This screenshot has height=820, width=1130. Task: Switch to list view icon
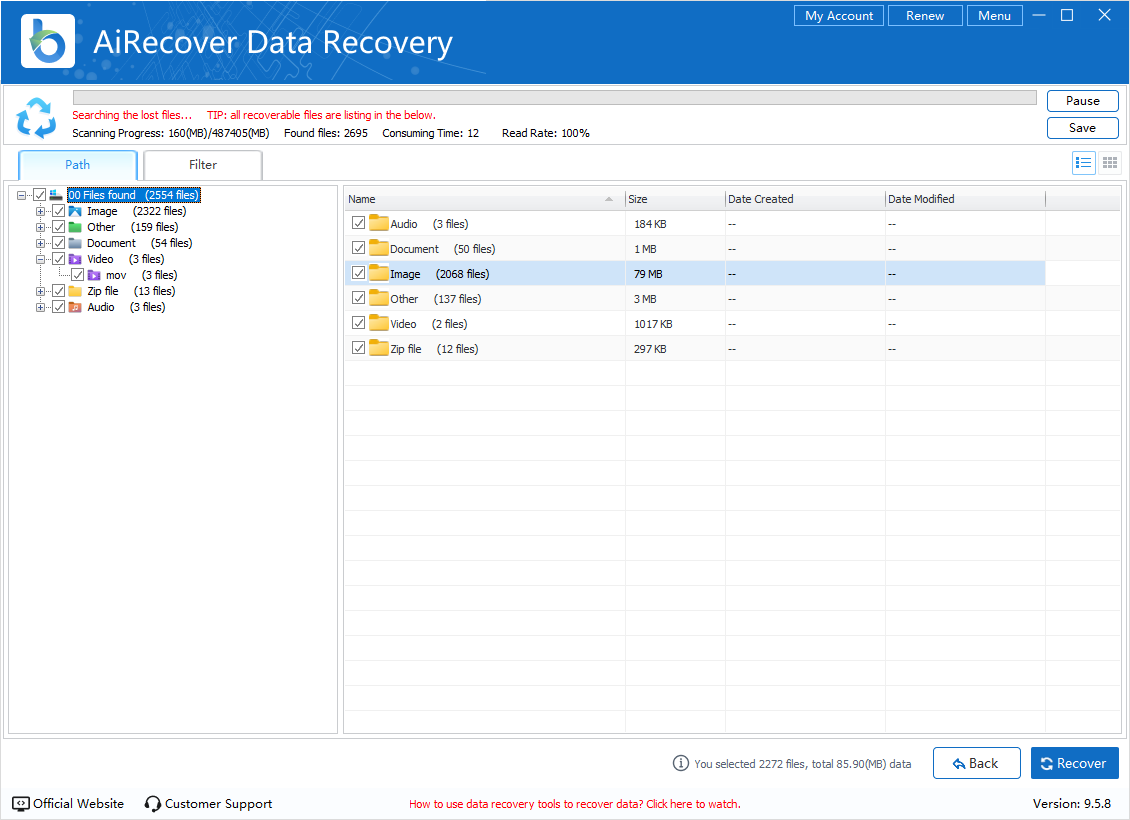(x=1084, y=163)
